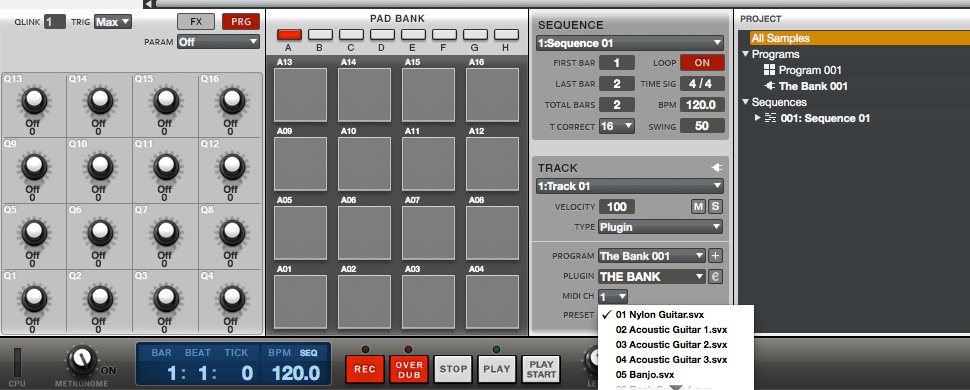Click the Q13 Q-Link knob

[x=34, y=100]
